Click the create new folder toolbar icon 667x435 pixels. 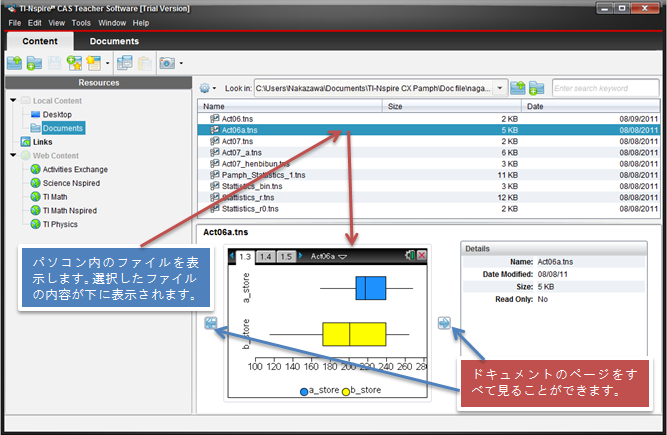coord(34,63)
